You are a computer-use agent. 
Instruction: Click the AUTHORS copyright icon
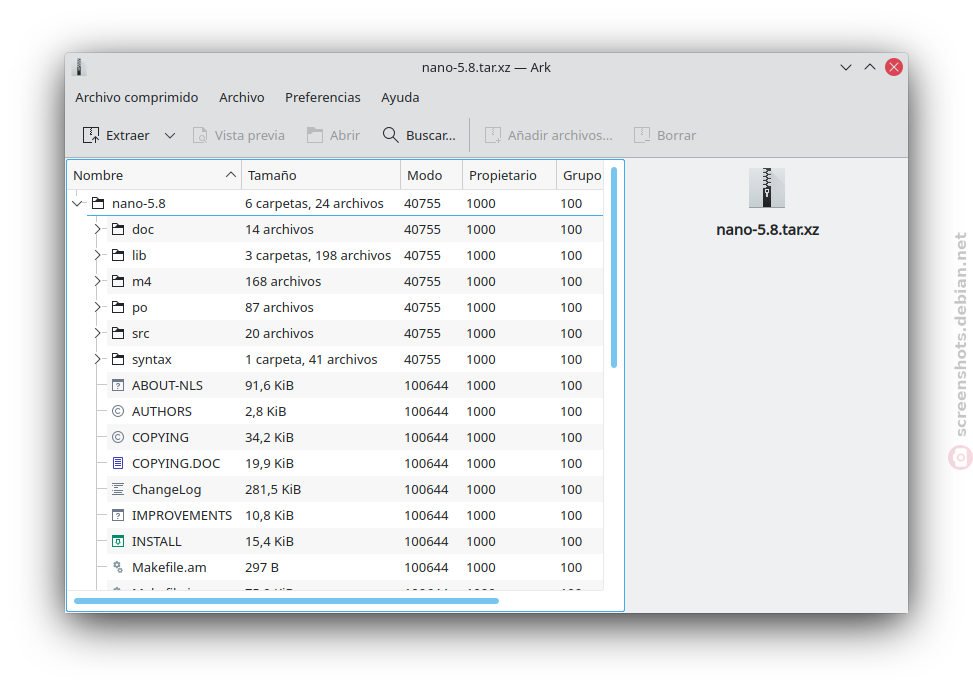click(x=118, y=411)
